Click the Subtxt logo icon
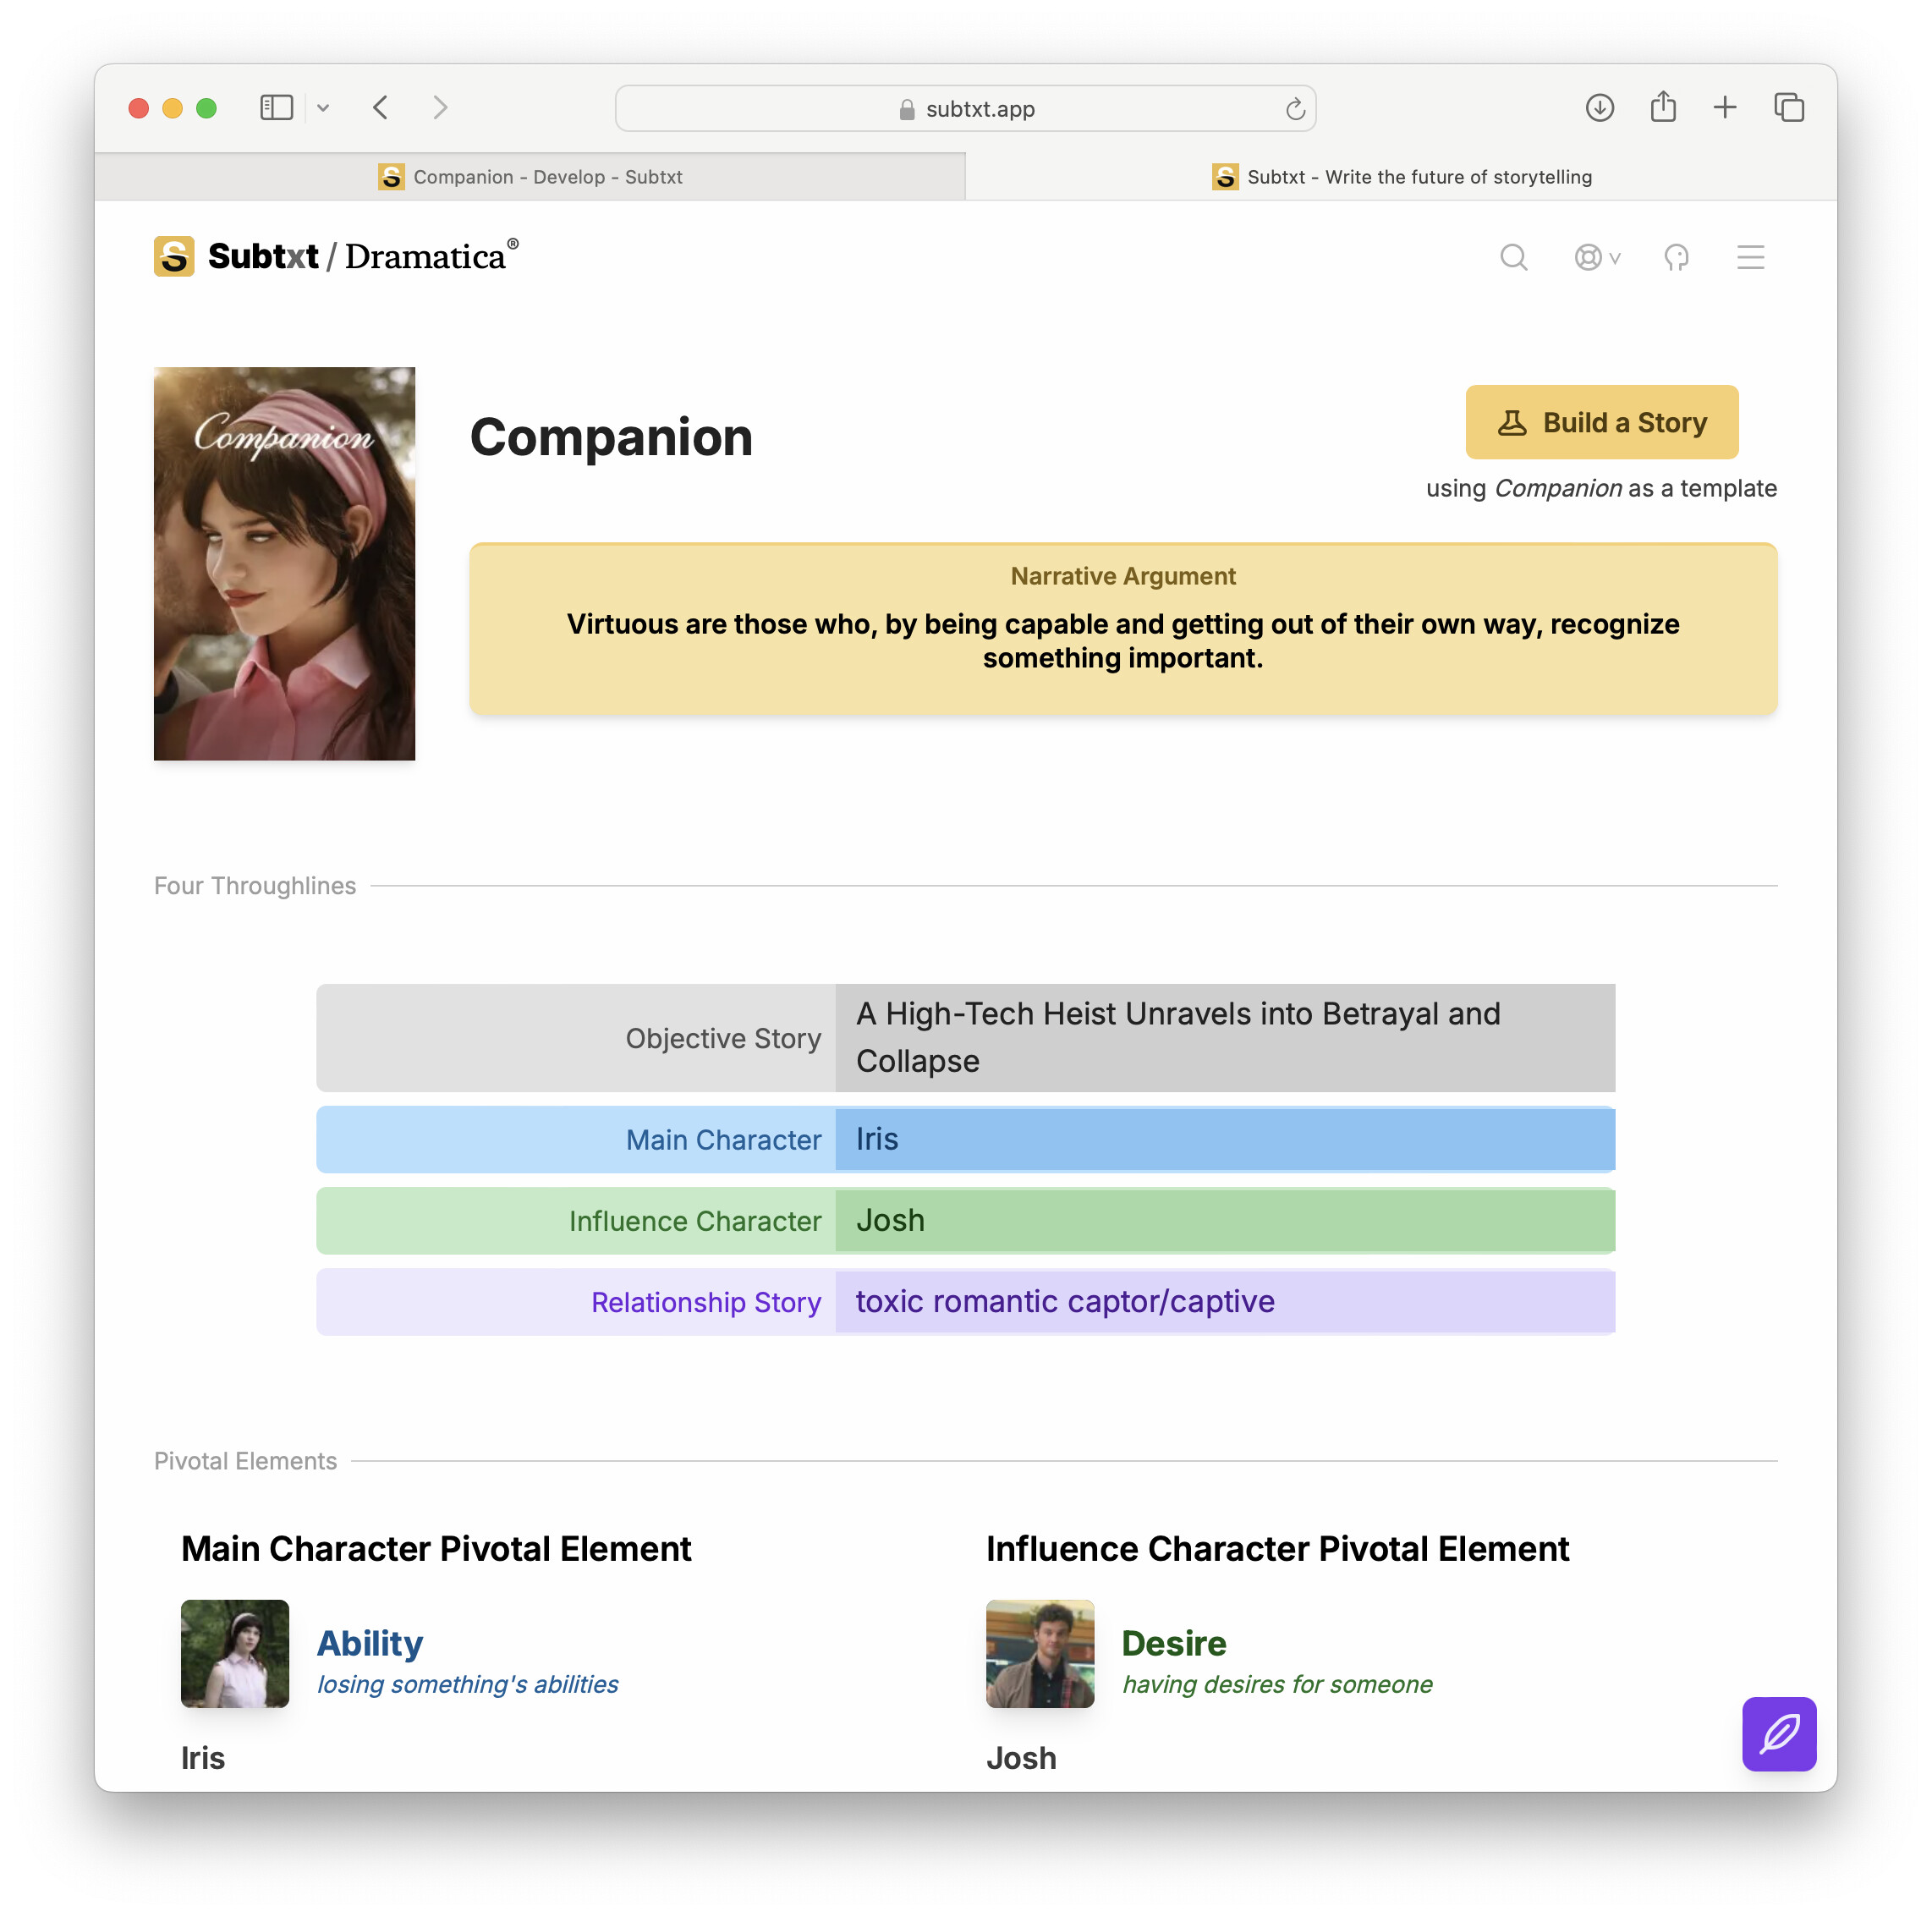The width and height of the screenshot is (1932, 1917). point(174,256)
